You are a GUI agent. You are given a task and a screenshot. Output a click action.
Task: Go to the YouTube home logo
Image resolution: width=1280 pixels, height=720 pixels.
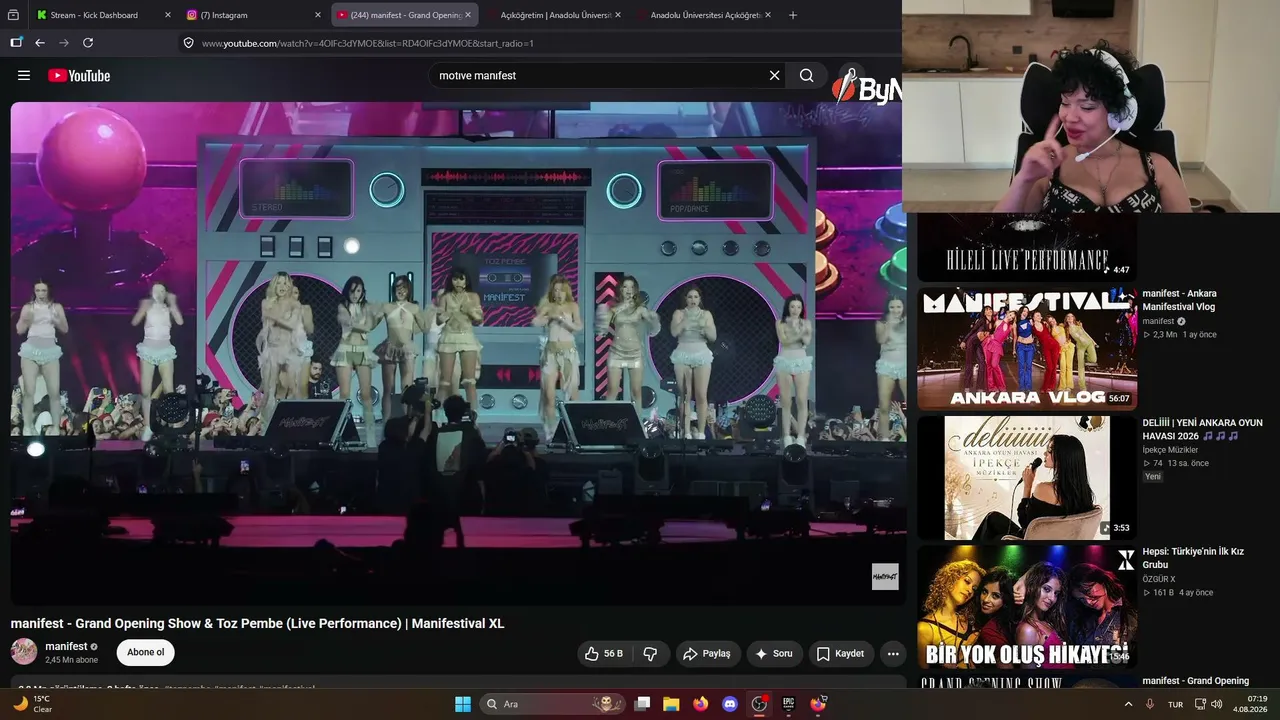(79, 76)
